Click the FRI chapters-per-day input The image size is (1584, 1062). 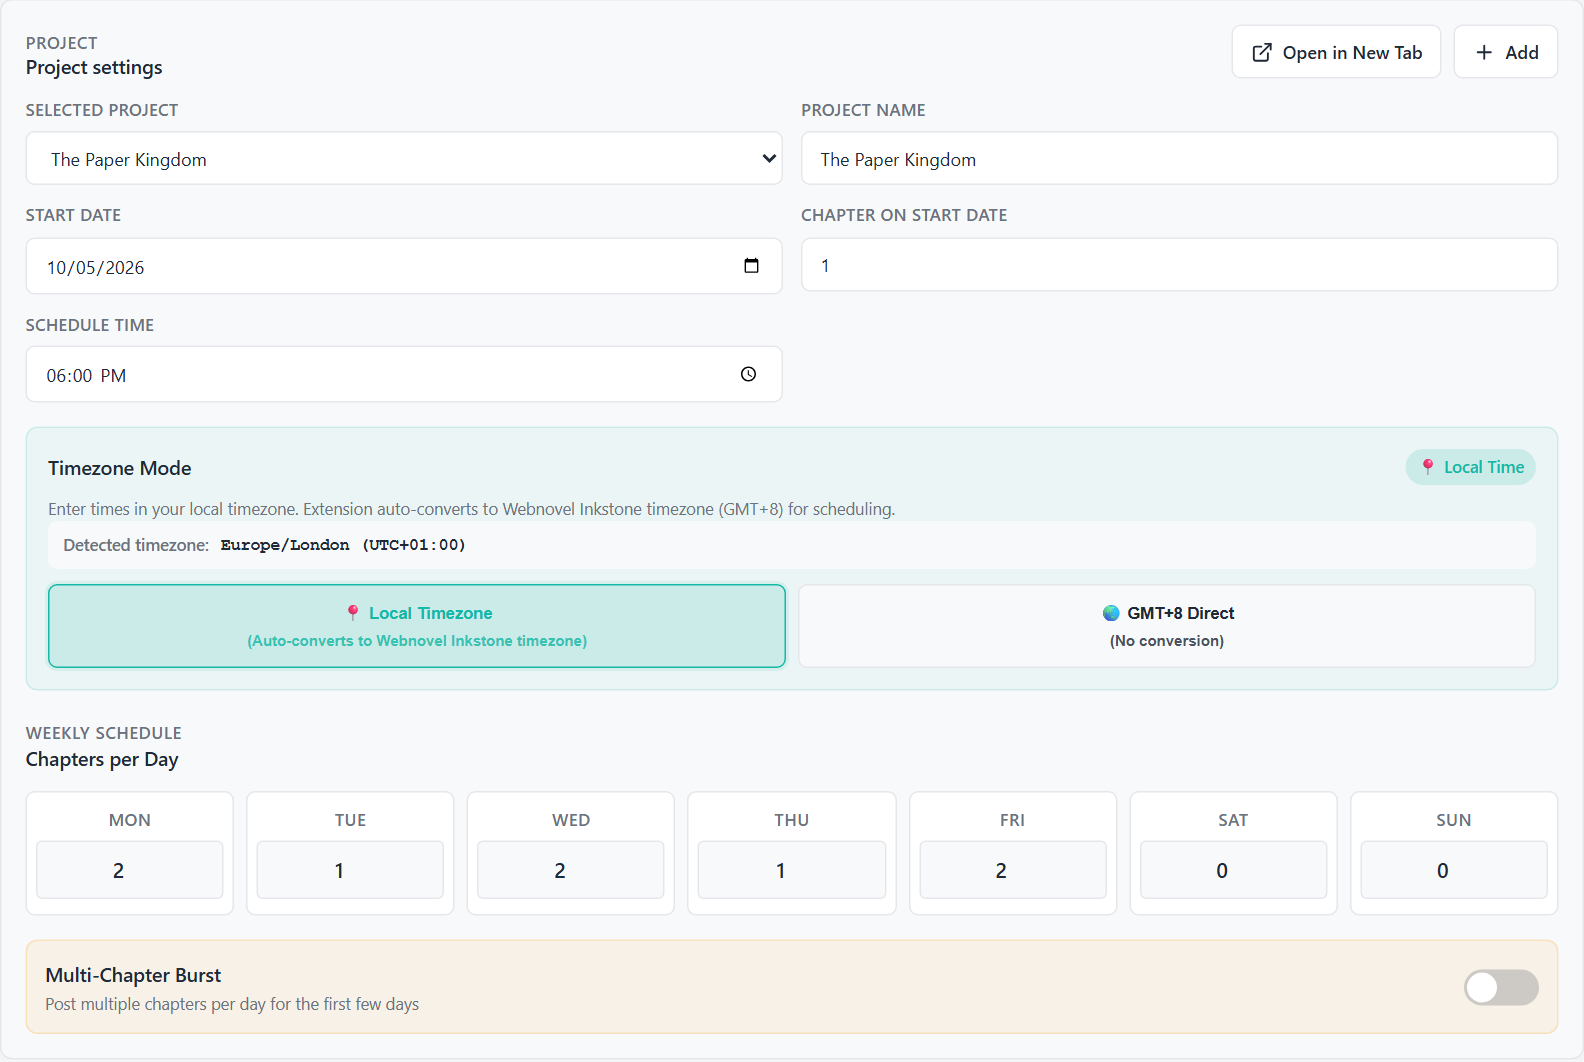click(1013, 870)
